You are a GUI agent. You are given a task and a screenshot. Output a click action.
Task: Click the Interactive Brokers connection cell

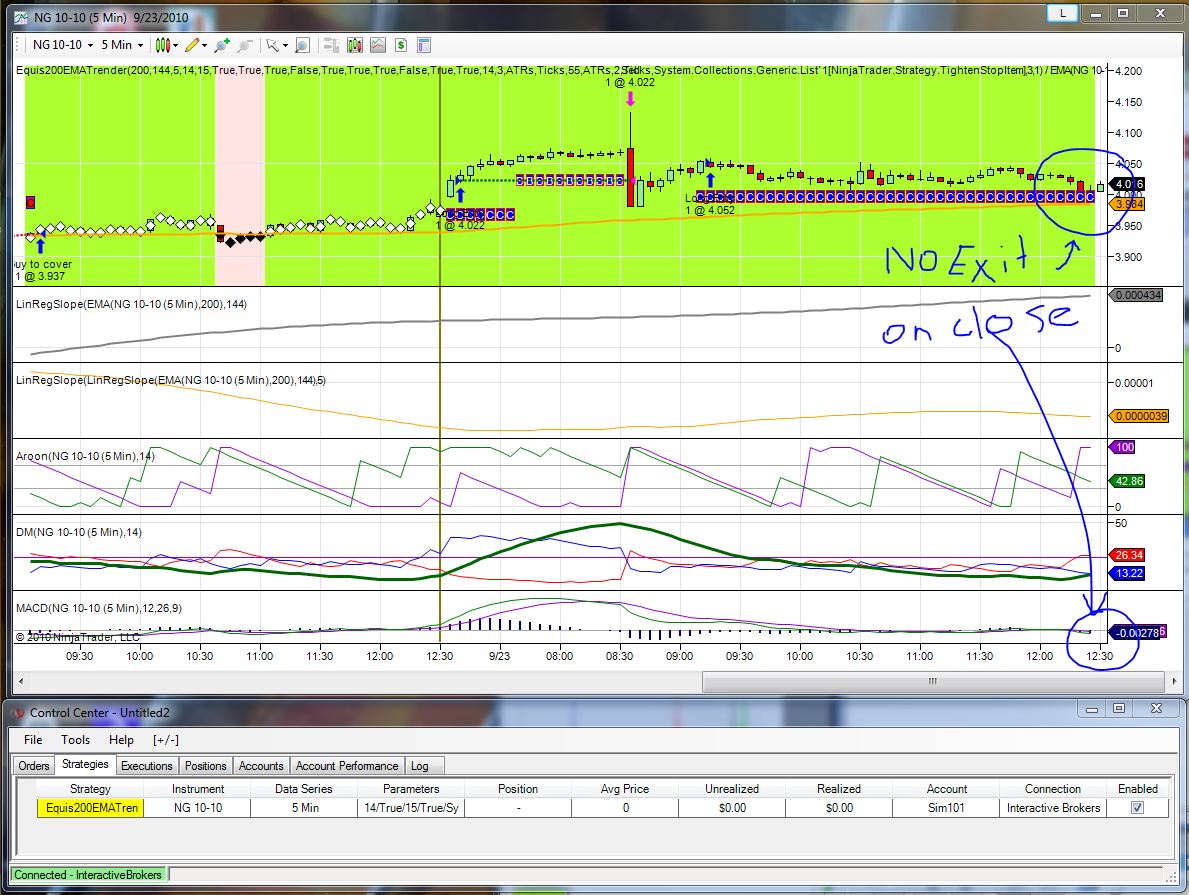[x=1053, y=808]
